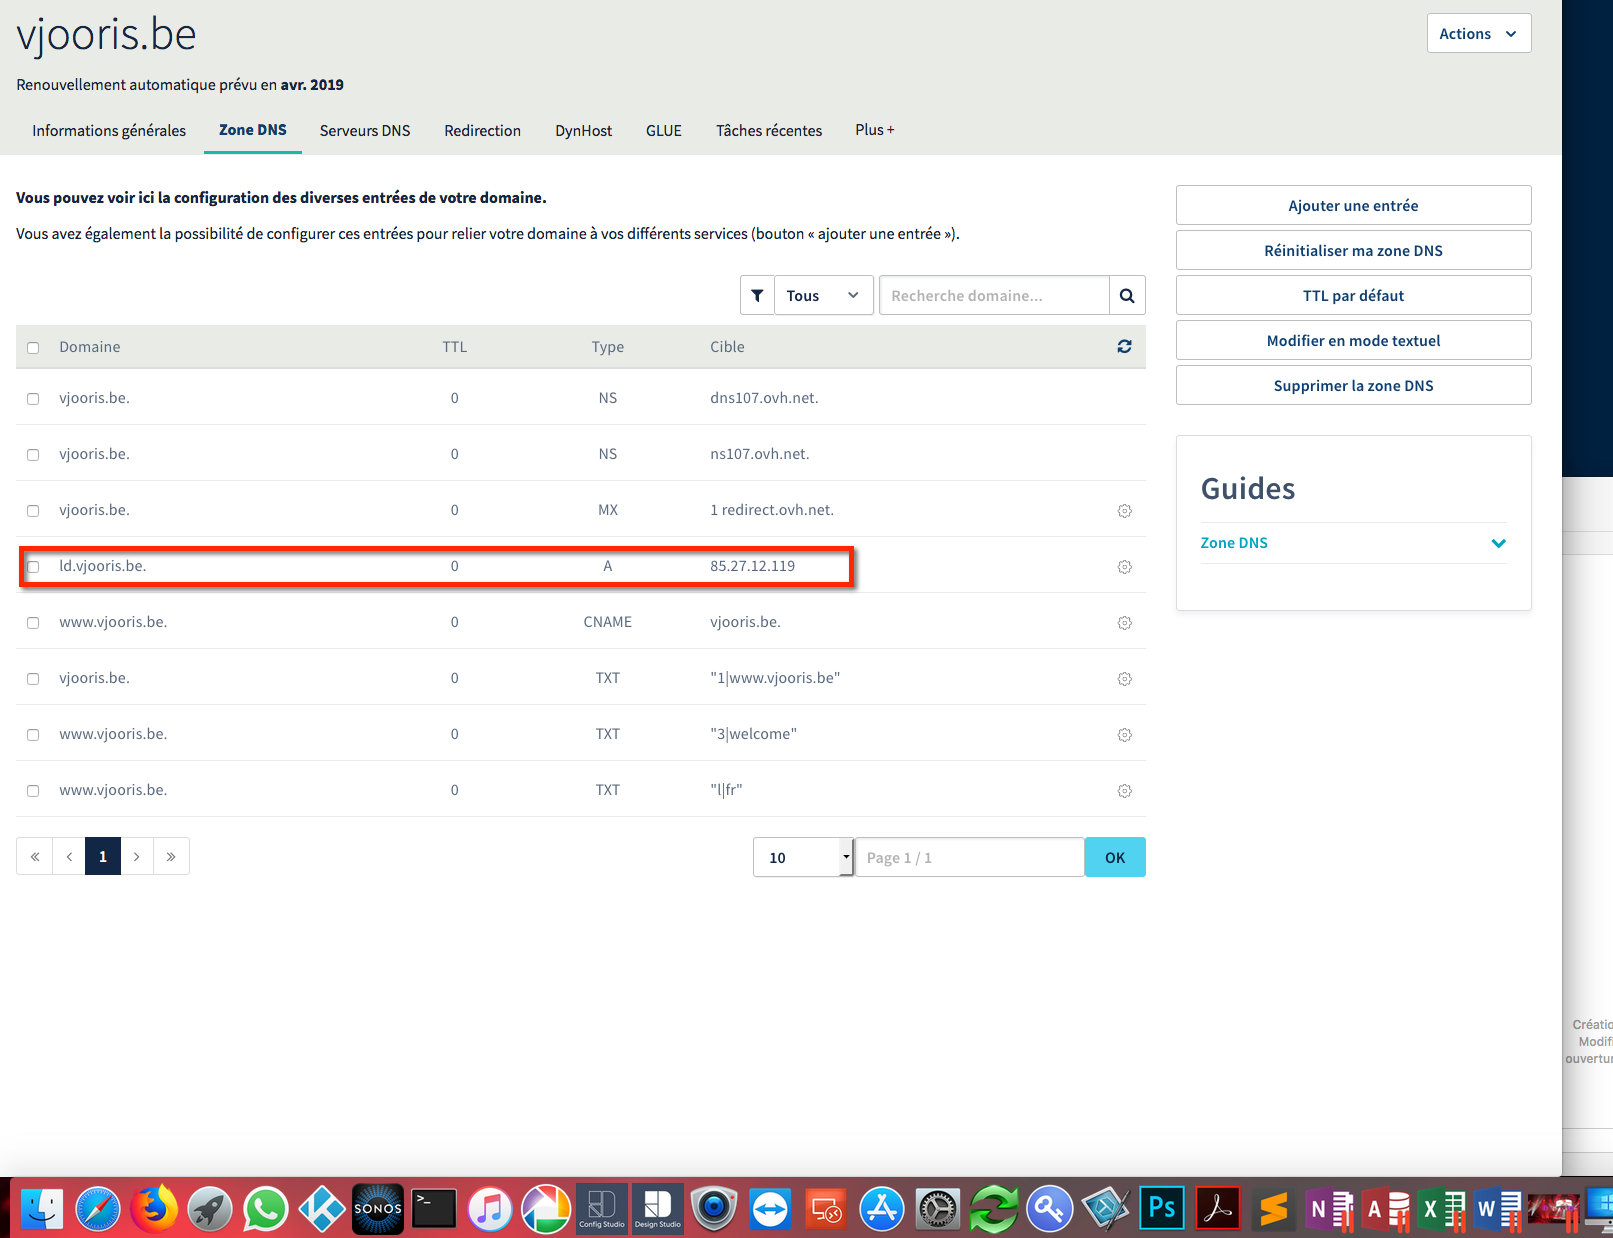Switch to the GLUE tab
The height and width of the screenshot is (1238, 1613).
(664, 130)
